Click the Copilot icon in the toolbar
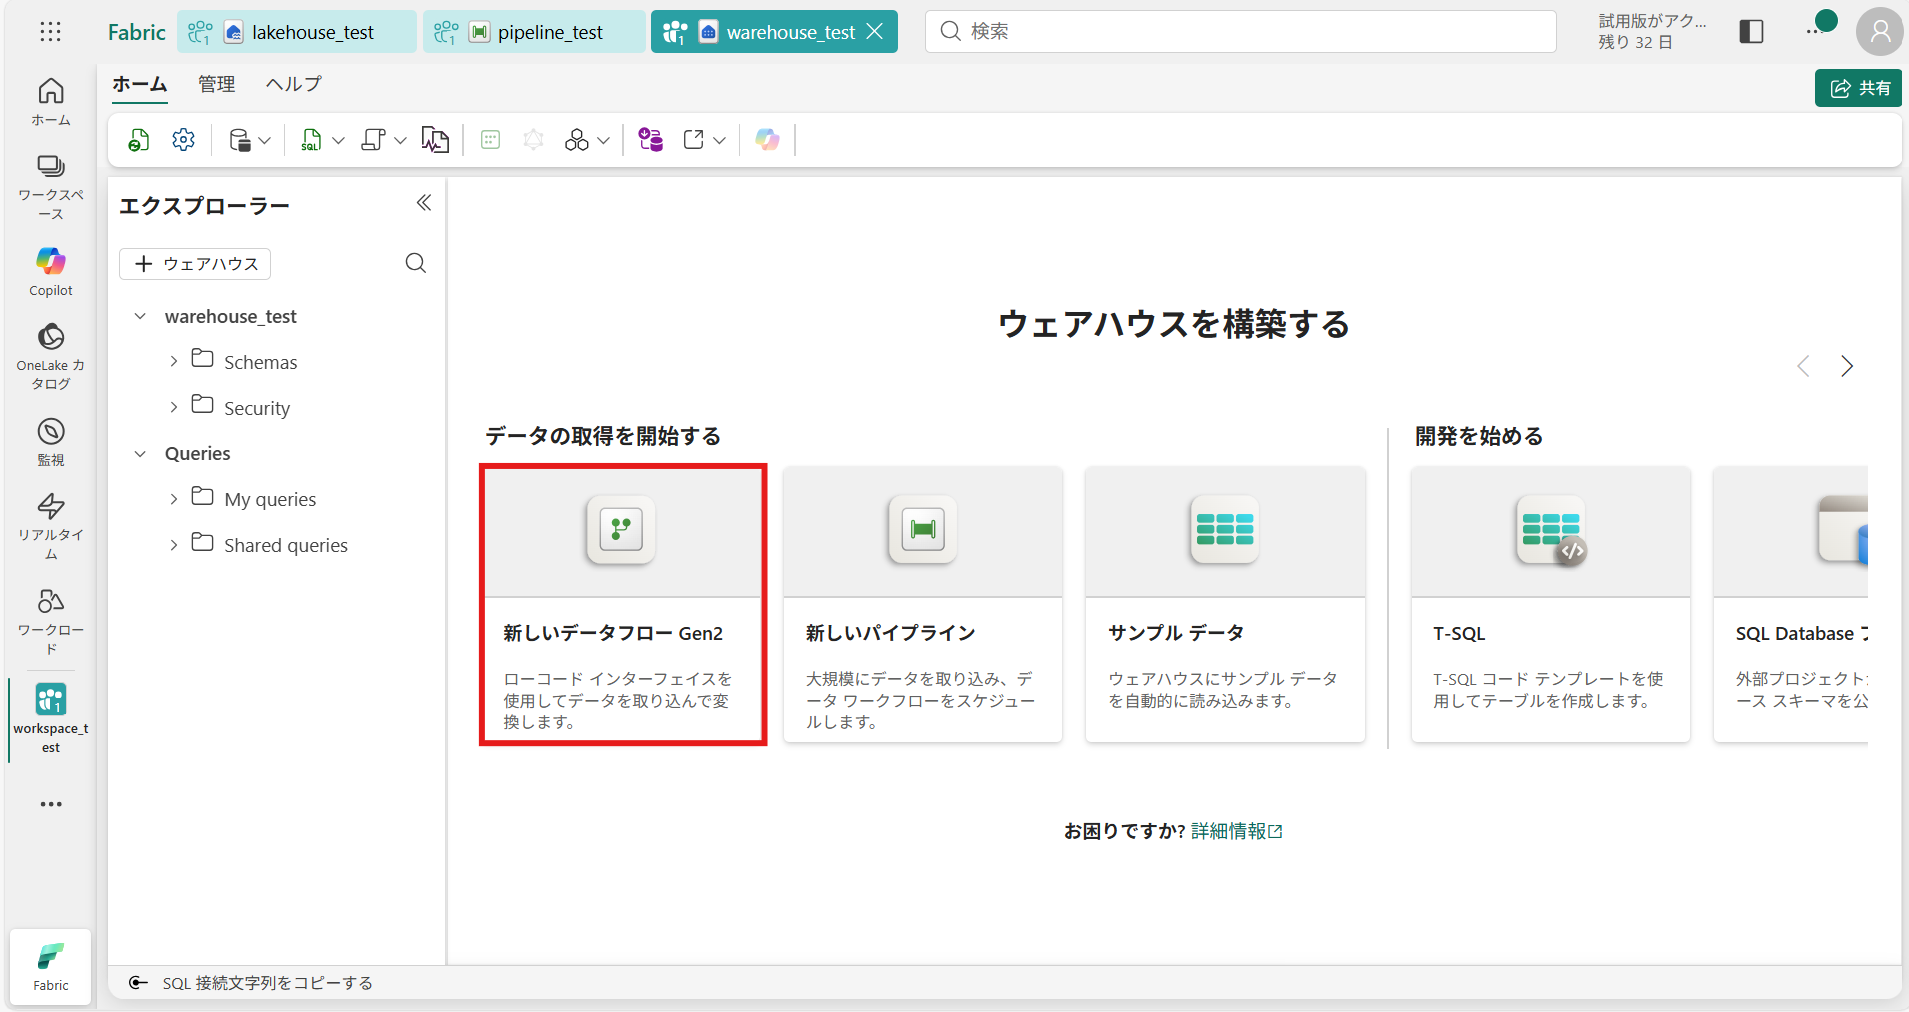 coord(767,140)
